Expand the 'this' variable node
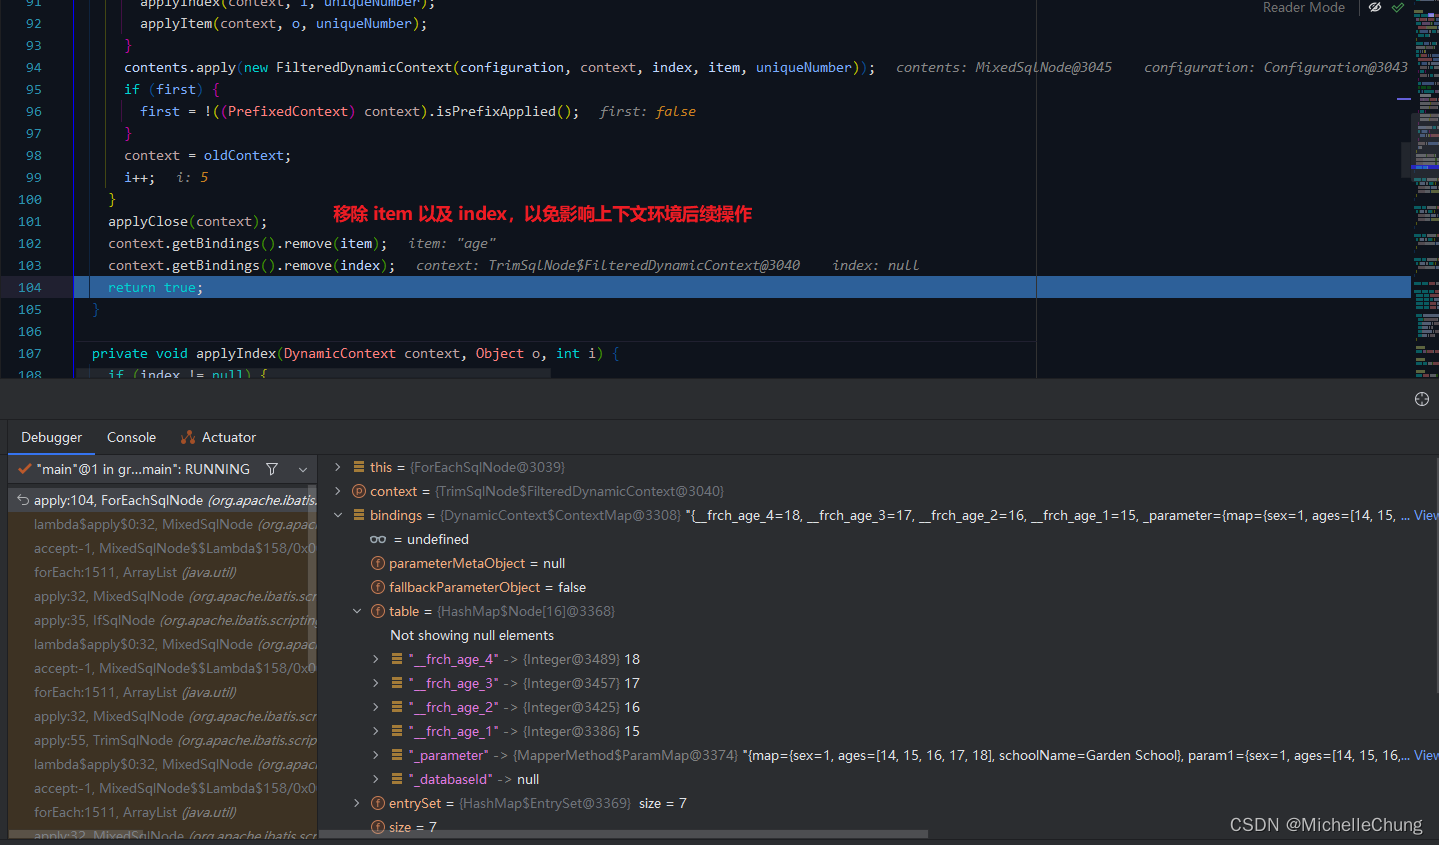 (337, 467)
